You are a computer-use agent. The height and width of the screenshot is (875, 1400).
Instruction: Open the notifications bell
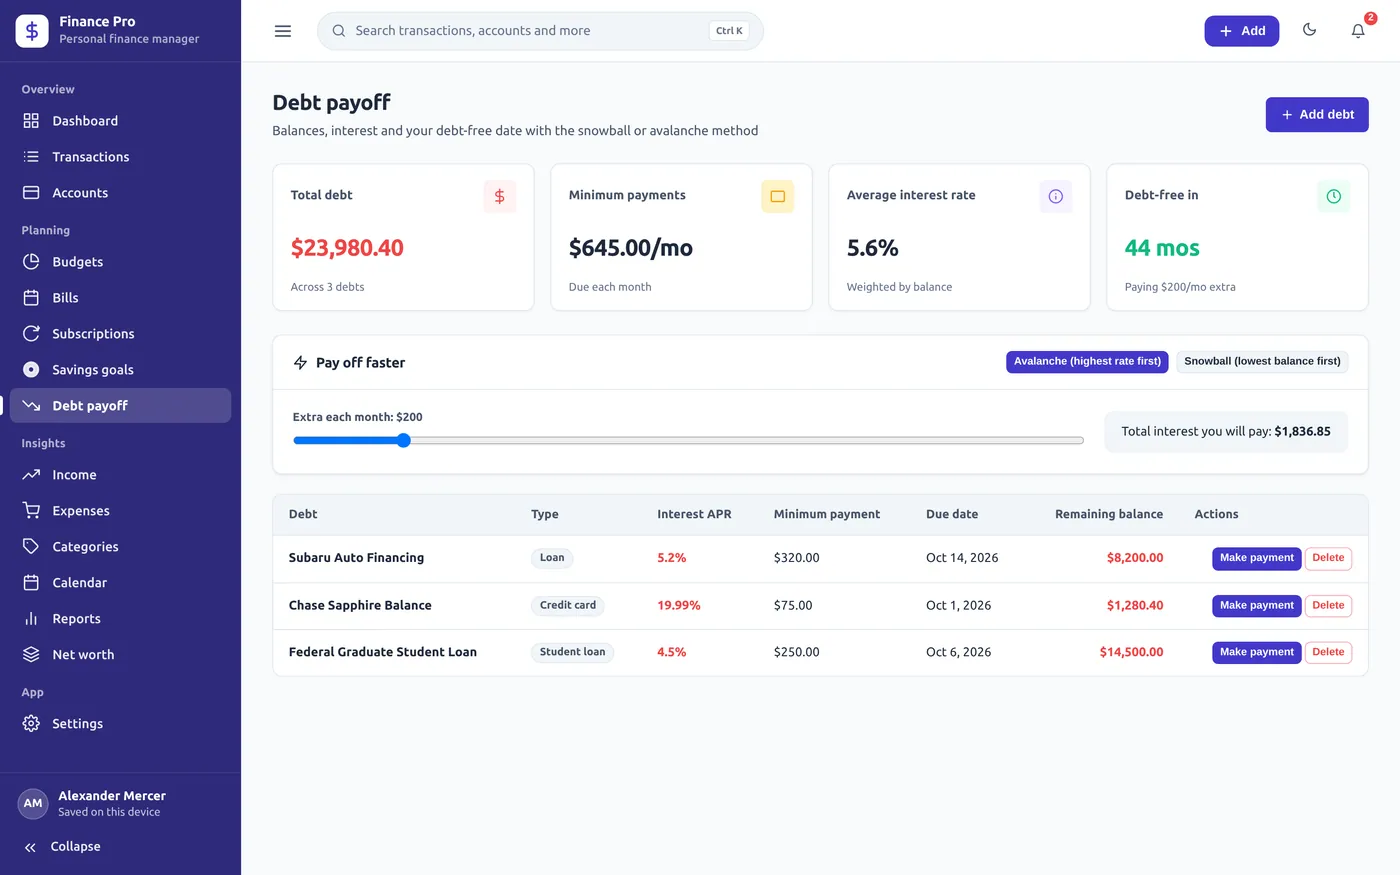1358,30
